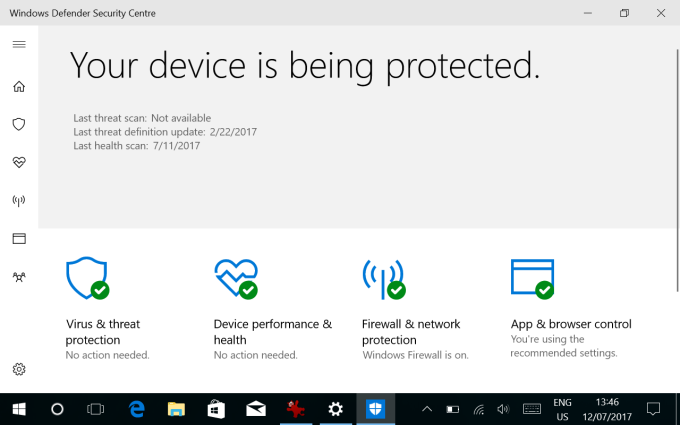Open the Action Center notifications icon
This screenshot has width=680, height=425.
coord(654,409)
